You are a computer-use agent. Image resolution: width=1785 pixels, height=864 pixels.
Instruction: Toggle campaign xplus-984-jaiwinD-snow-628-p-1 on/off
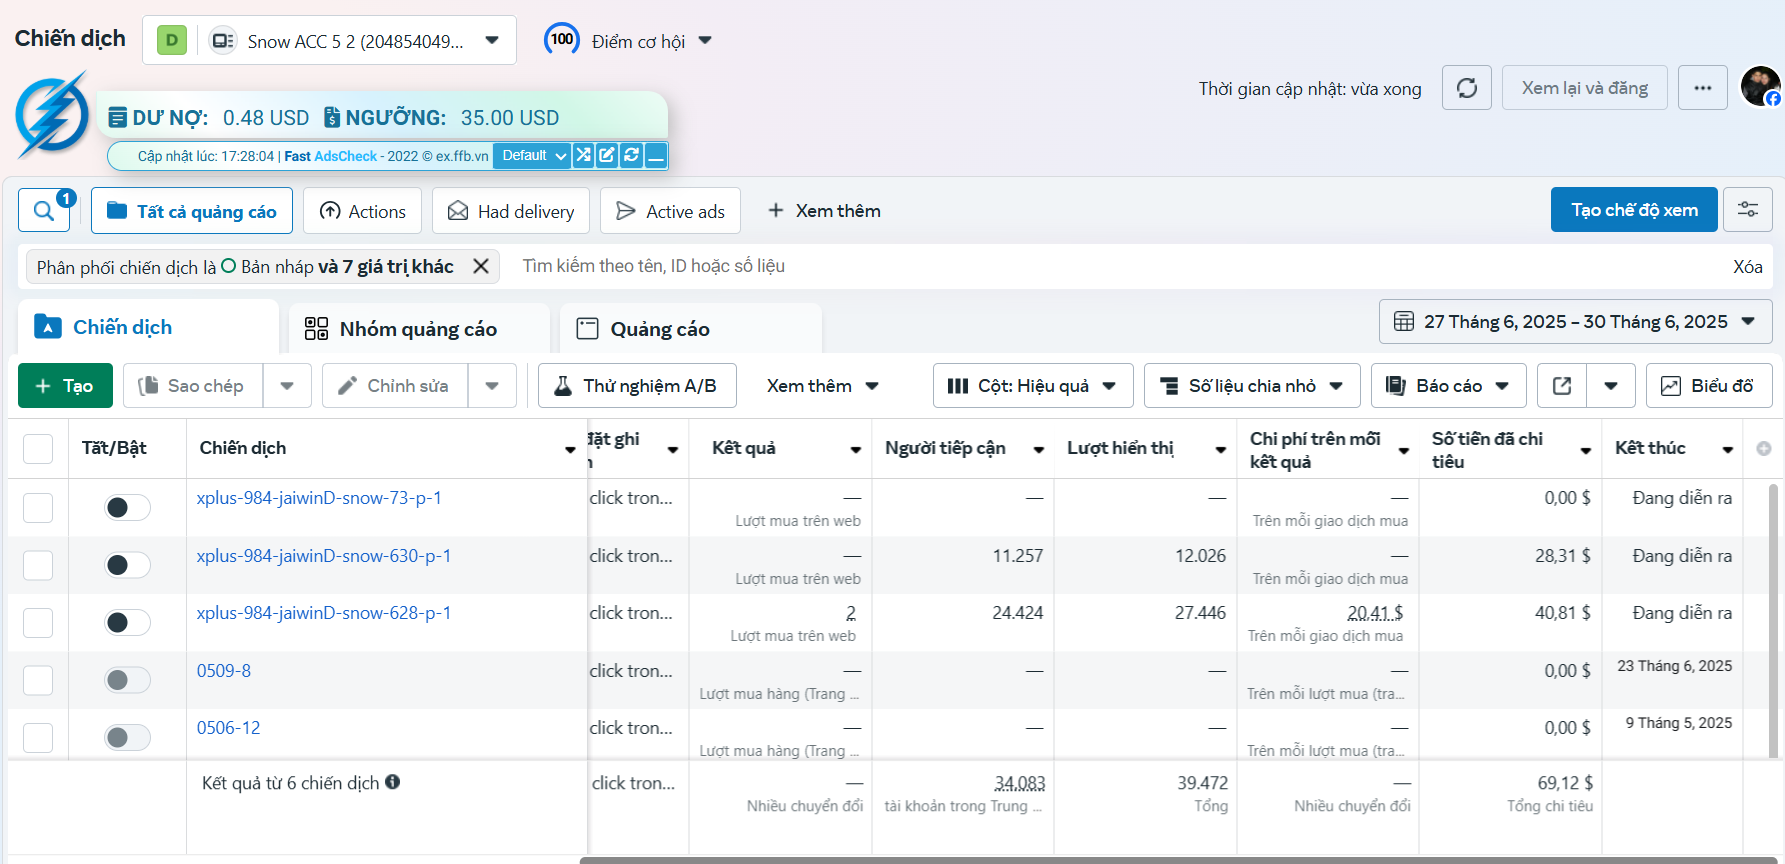click(127, 623)
